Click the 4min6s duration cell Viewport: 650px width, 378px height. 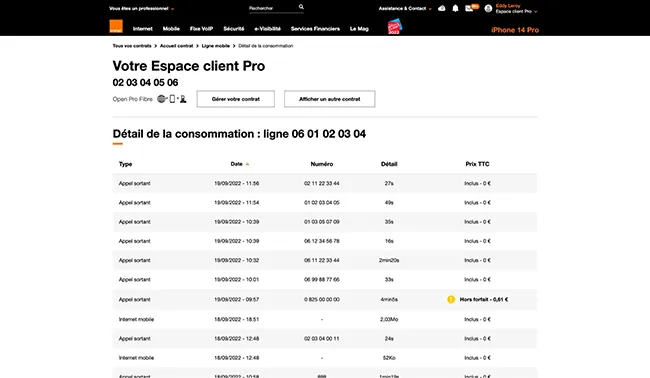389,299
